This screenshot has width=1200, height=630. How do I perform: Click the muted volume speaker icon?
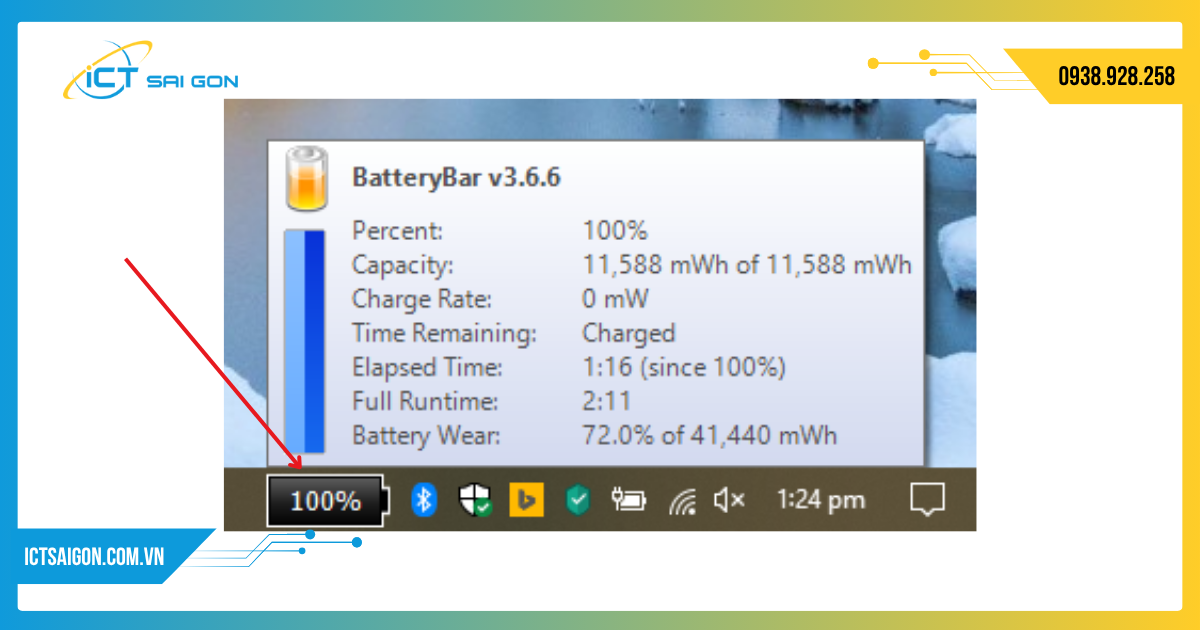pyautogui.click(x=729, y=499)
